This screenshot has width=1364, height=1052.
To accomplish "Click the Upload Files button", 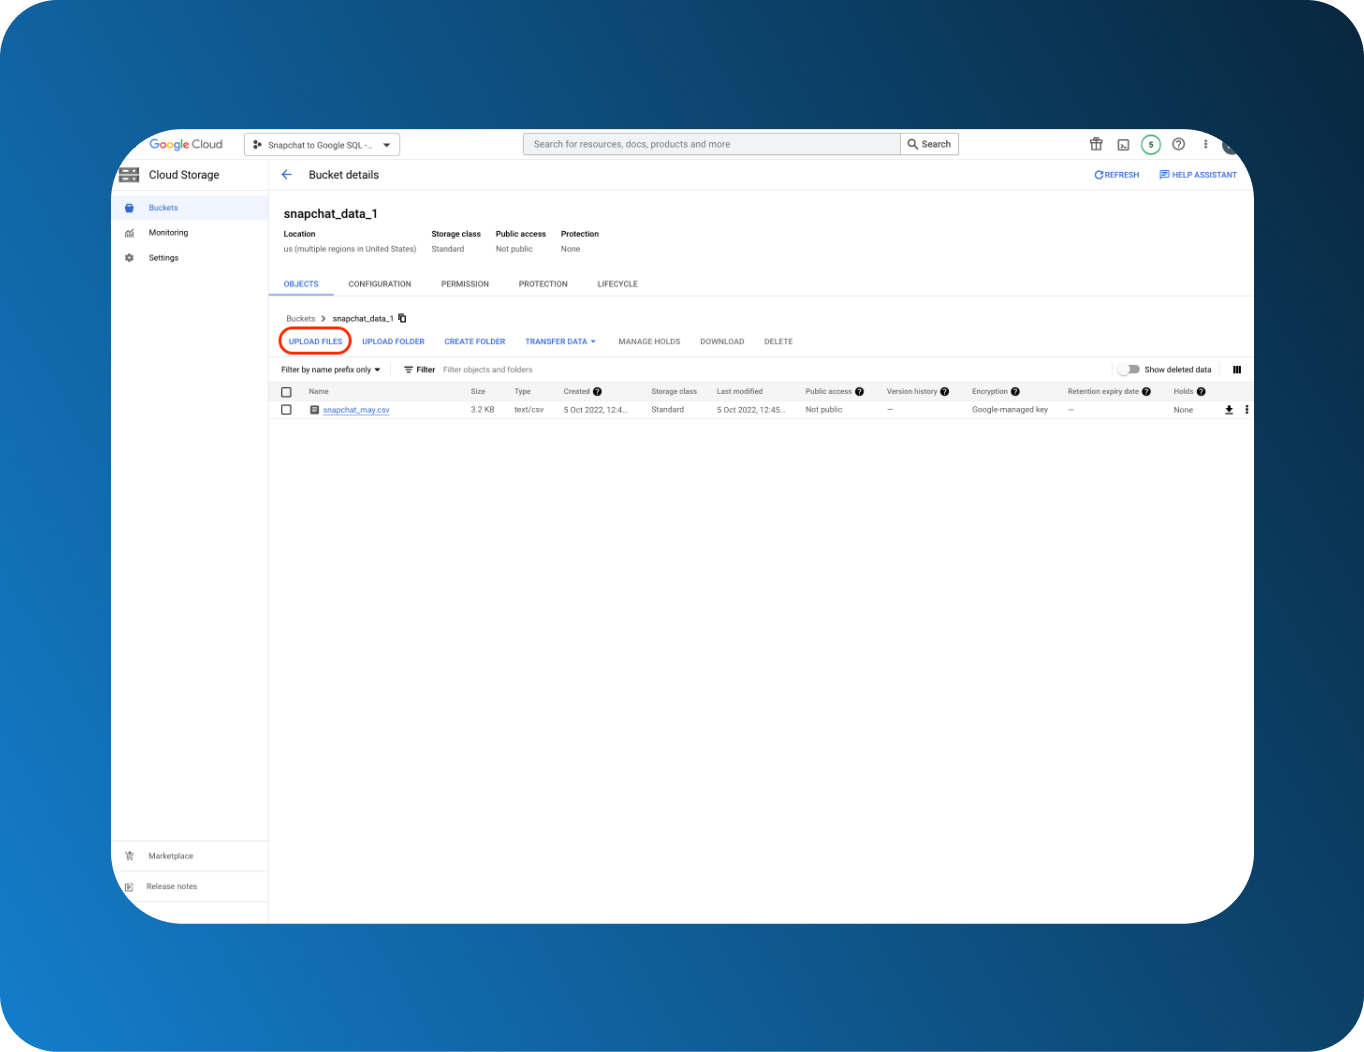I will click(315, 342).
